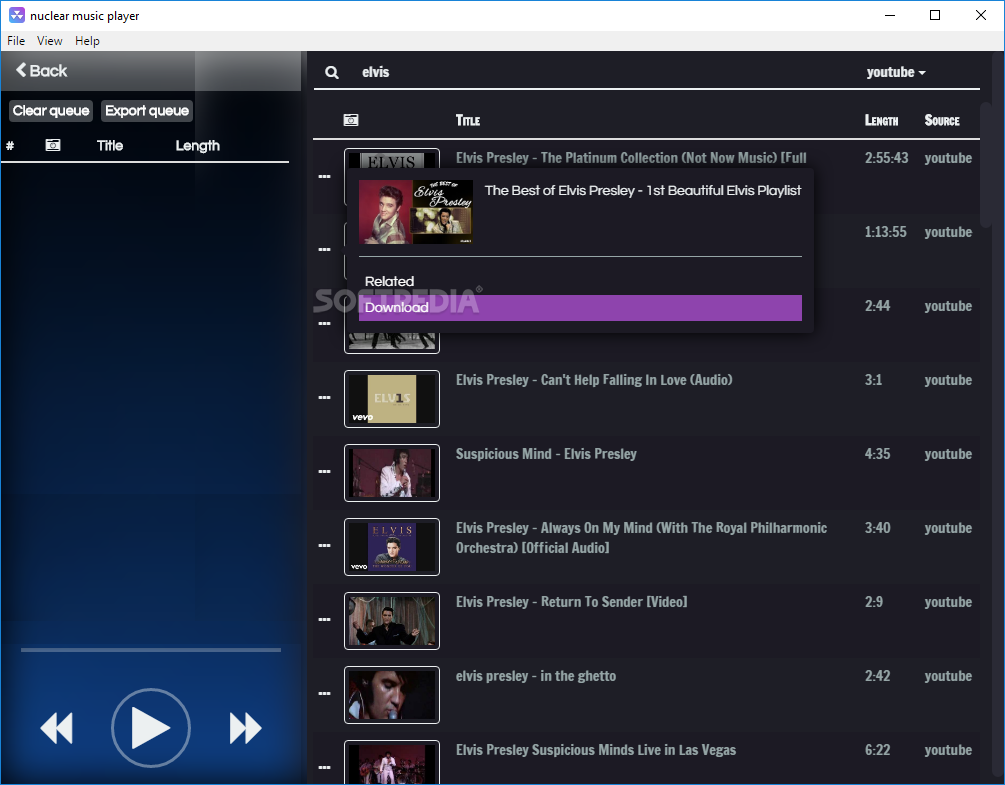1005x785 pixels.
Task: Select 'Suspicious Mind - Elvis Presley' title
Action: point(546,454)
